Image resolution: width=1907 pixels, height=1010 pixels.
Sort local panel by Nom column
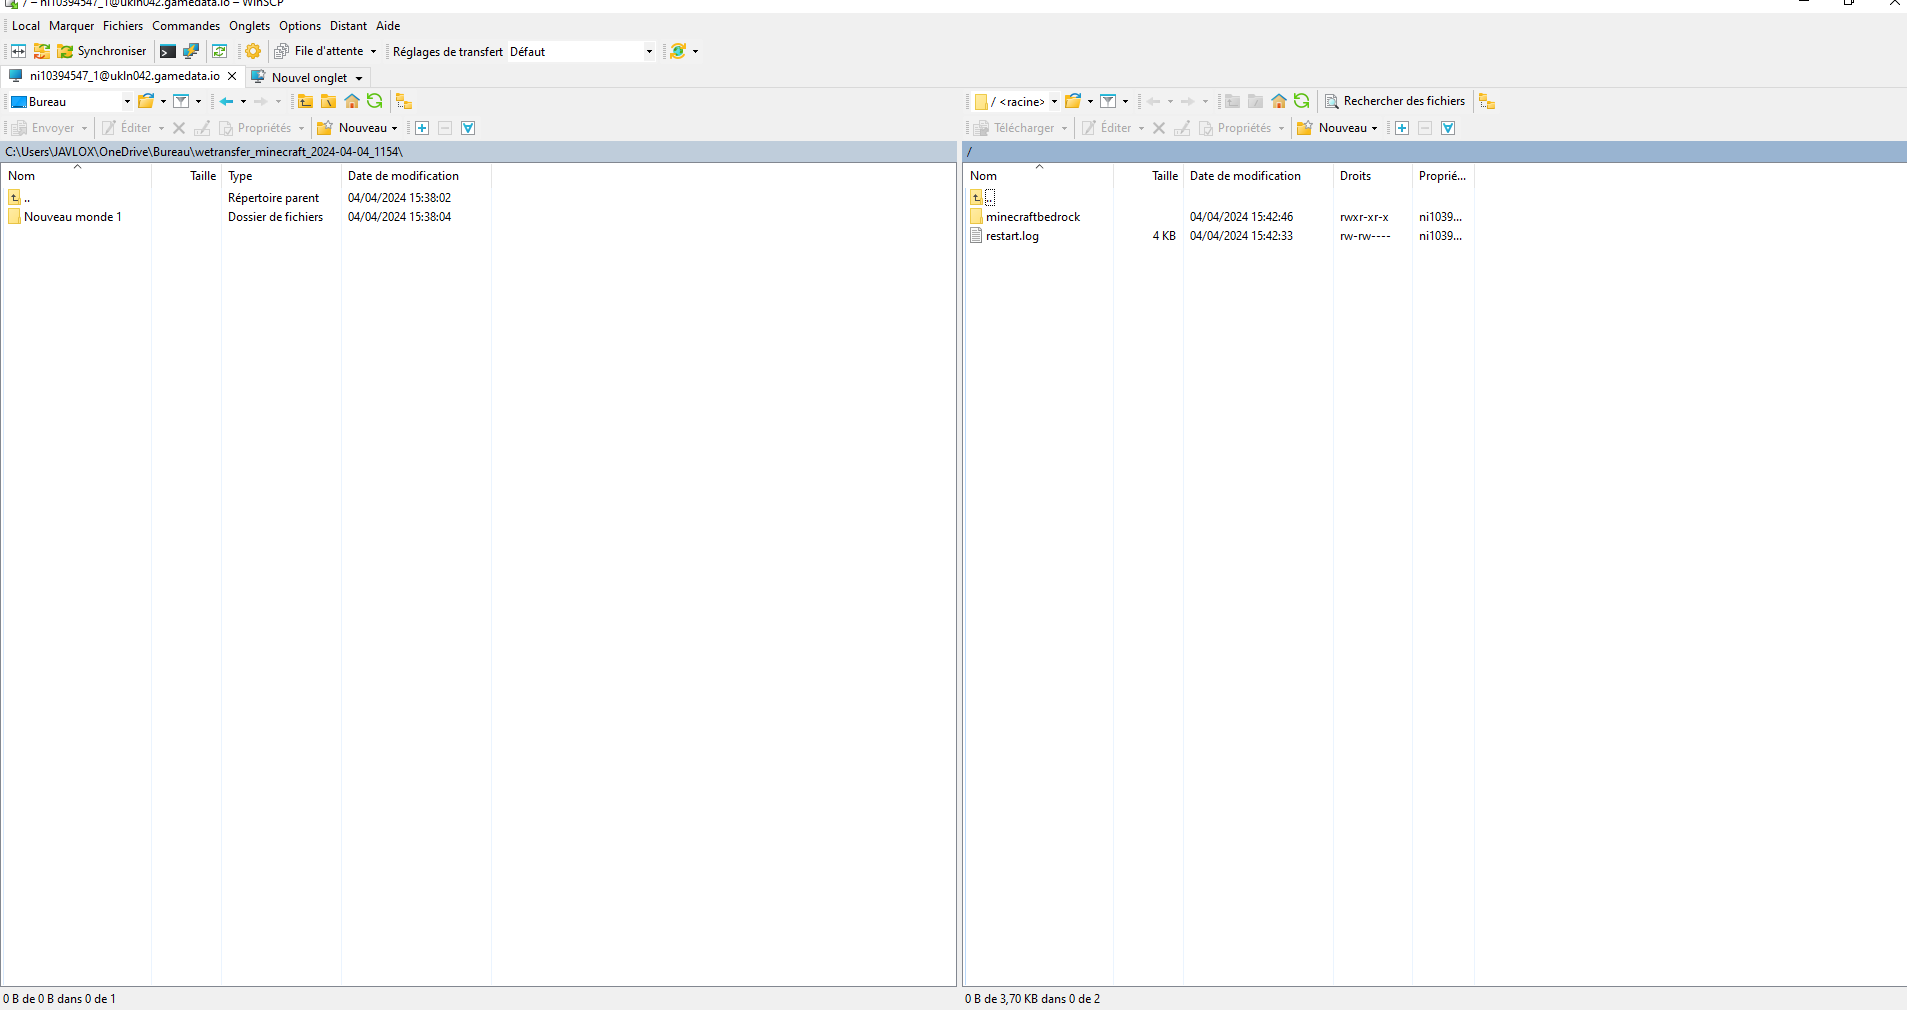click(76, 176)
